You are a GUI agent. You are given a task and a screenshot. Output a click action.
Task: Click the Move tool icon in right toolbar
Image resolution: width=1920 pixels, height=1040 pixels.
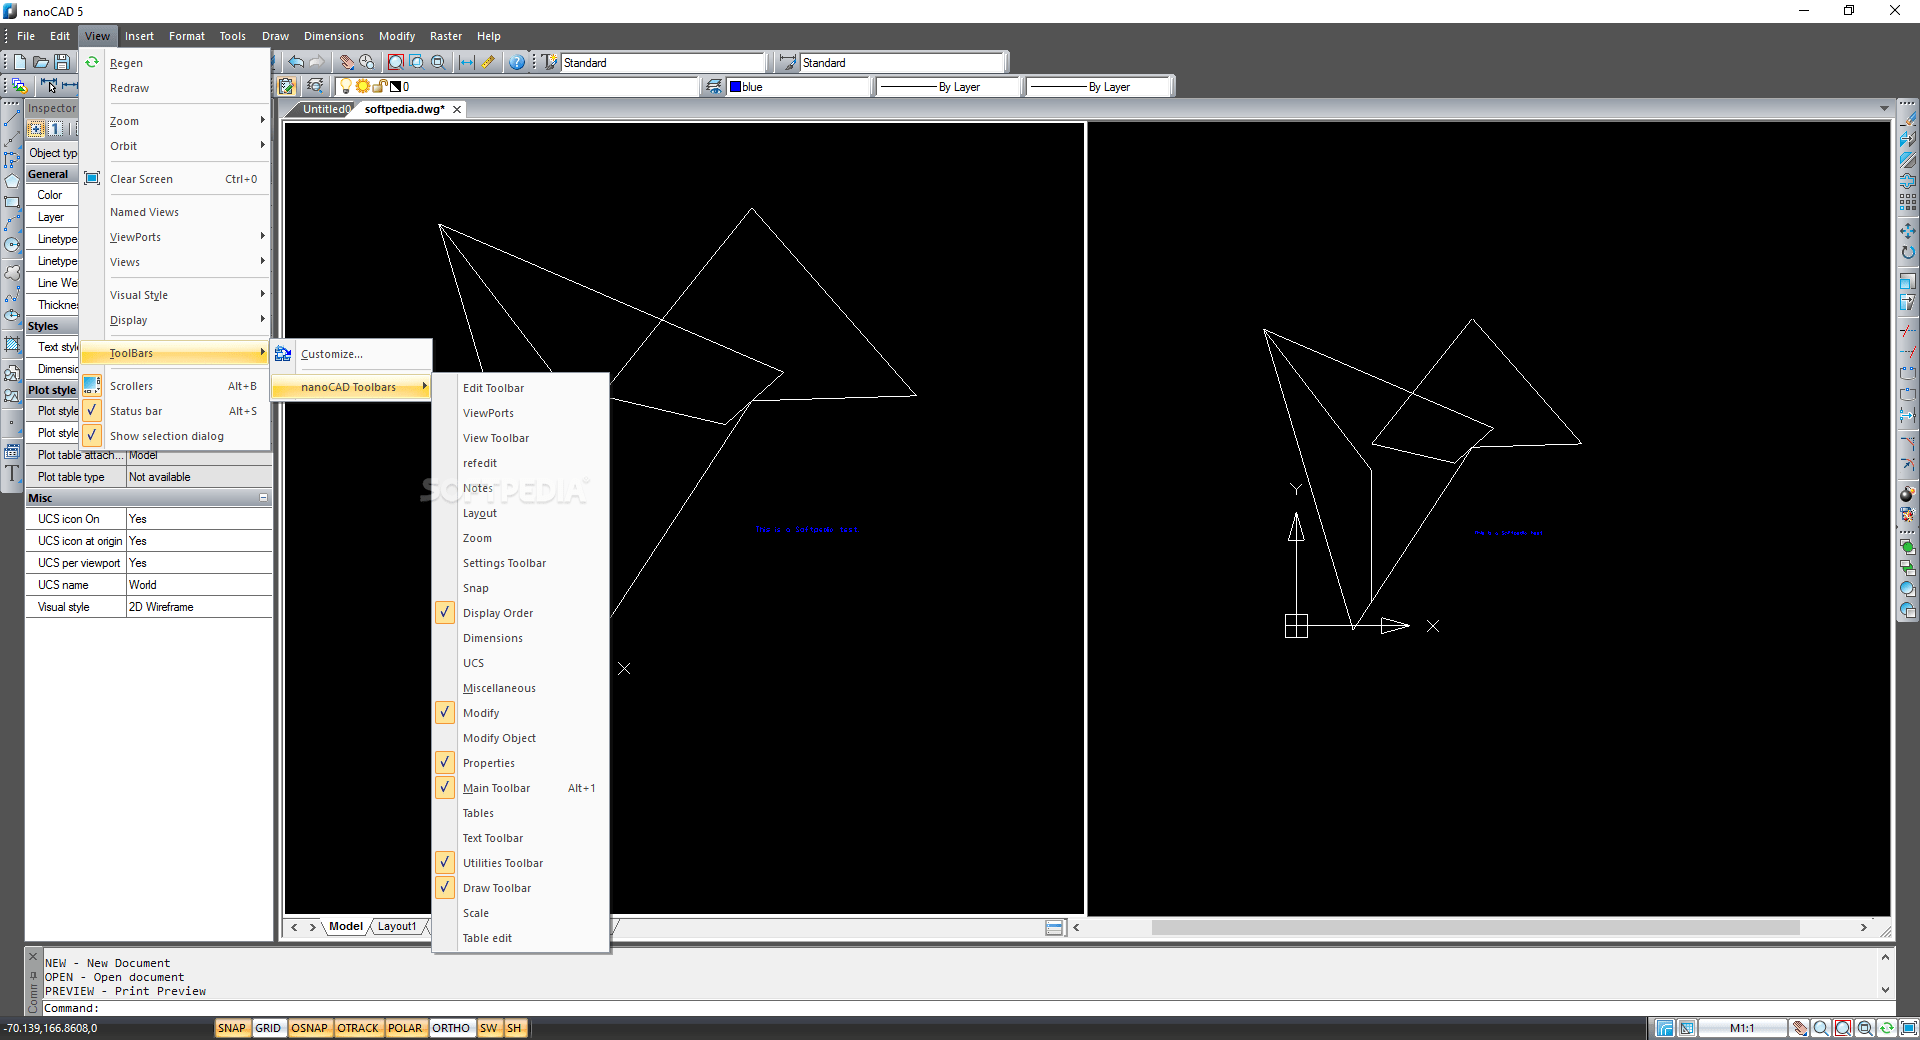tap(1908, 231)
